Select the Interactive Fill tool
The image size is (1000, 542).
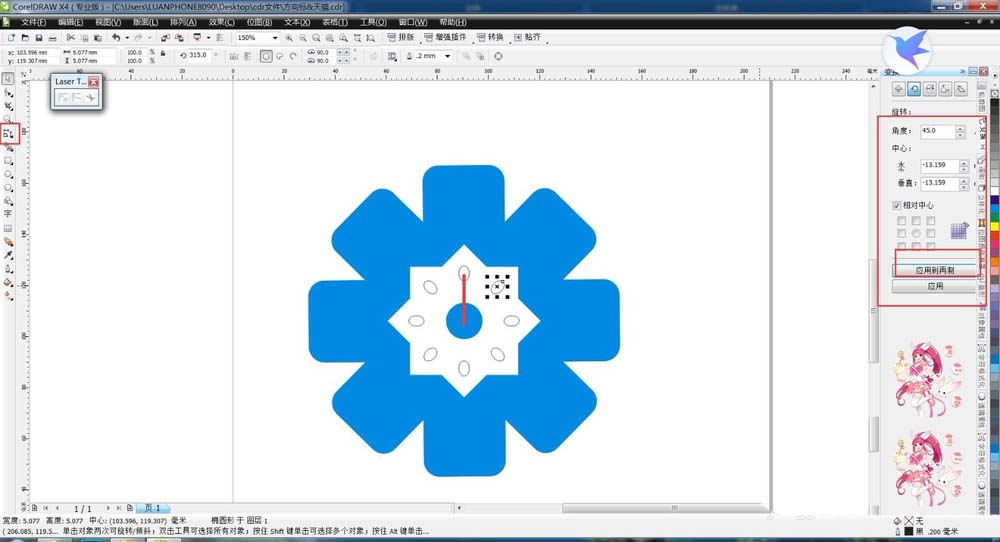coord(8,295)
